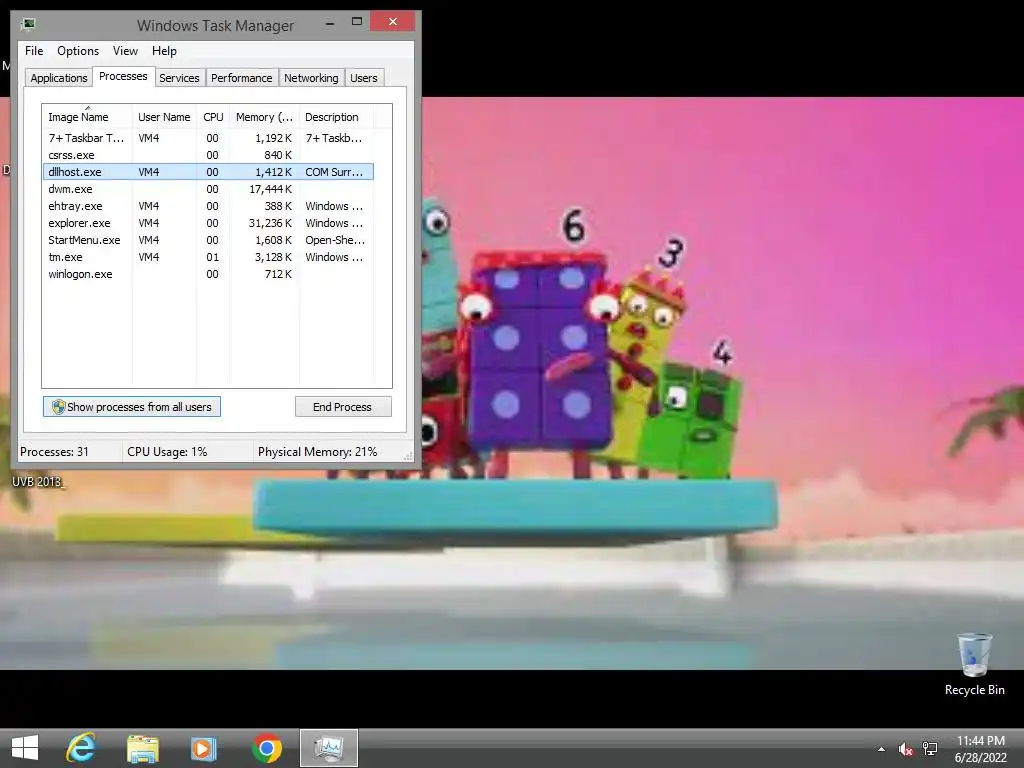Open the File menu
The height and width of the screenshot is (768, 1024).
click(34, 51)
